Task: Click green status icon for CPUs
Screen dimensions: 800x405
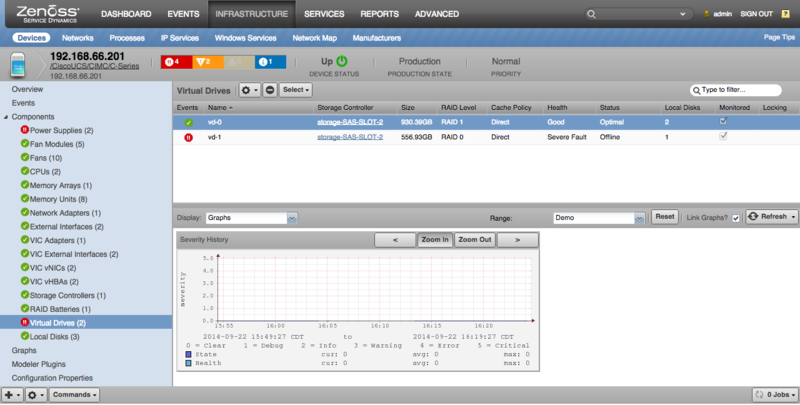Action: pyautogui.click(x=24, y=171)
